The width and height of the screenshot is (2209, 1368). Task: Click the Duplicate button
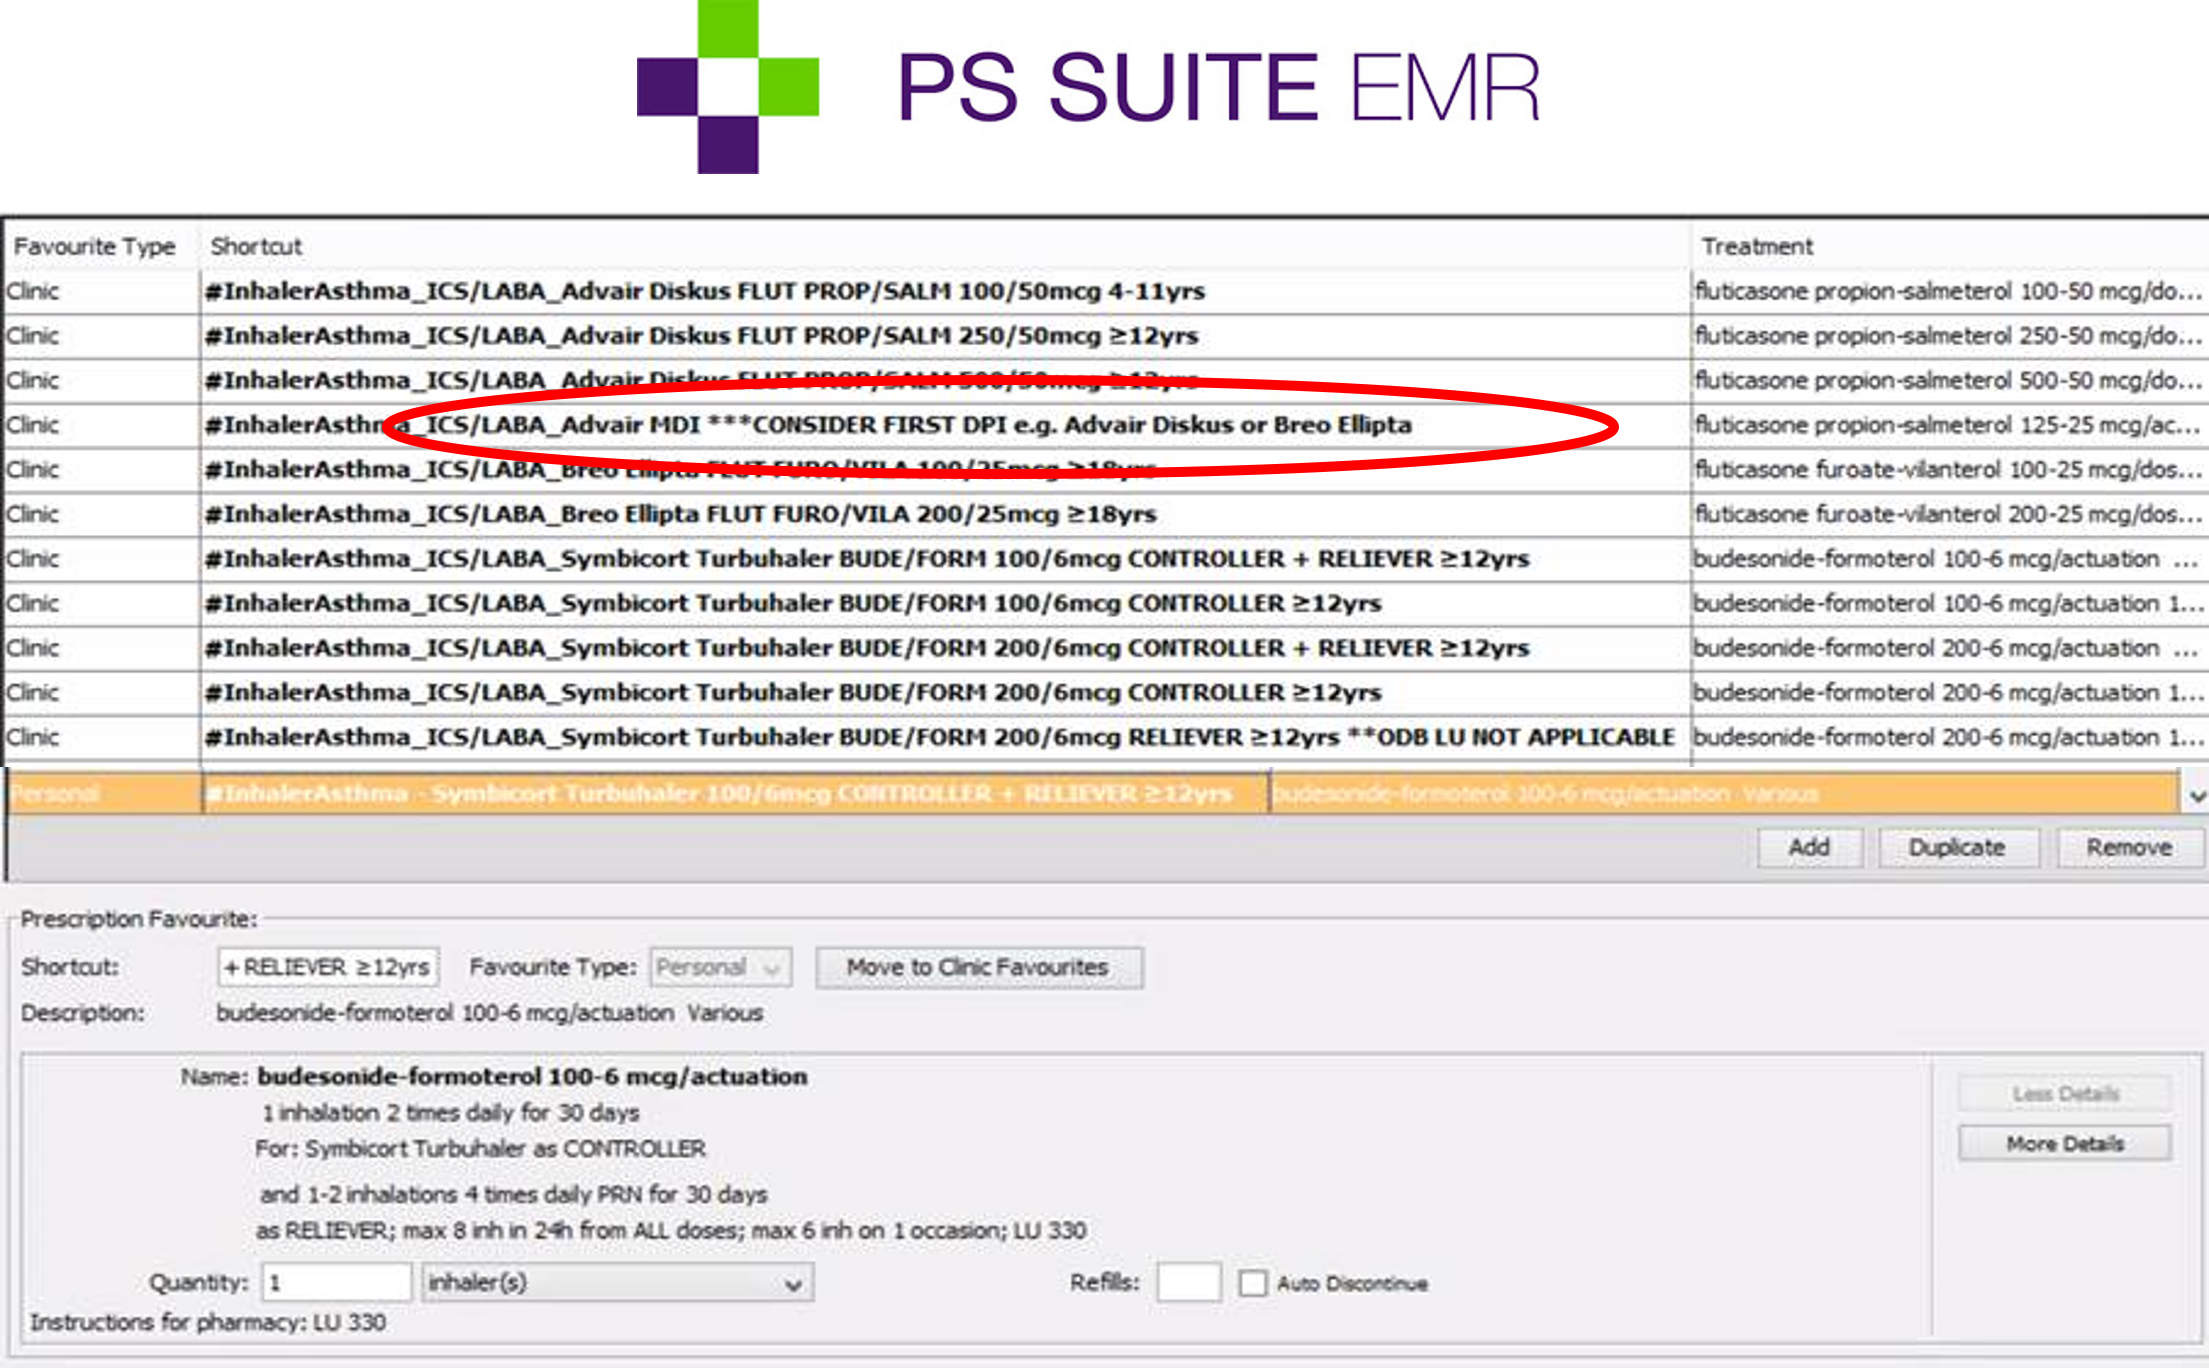[x=1957, y=848]
